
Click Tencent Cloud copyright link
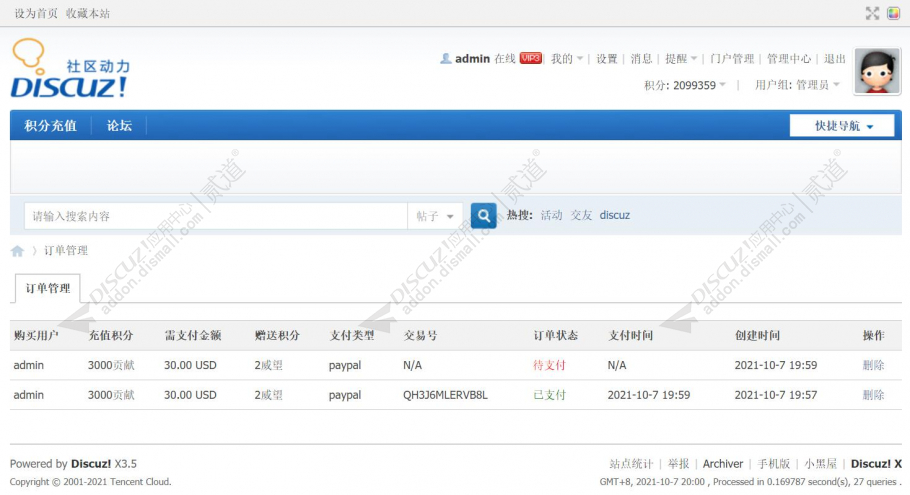139,482
